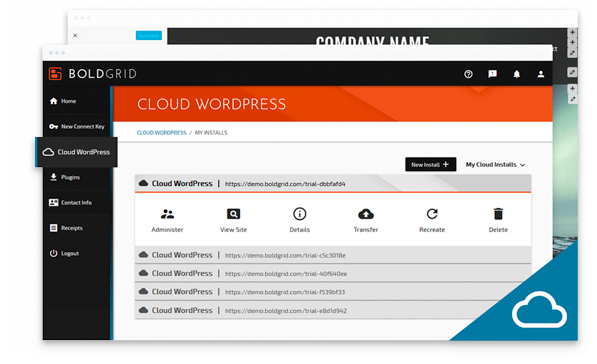Click the Transfer cloud upload icon
The image size is (597, 364).
(x=366, y=214)
